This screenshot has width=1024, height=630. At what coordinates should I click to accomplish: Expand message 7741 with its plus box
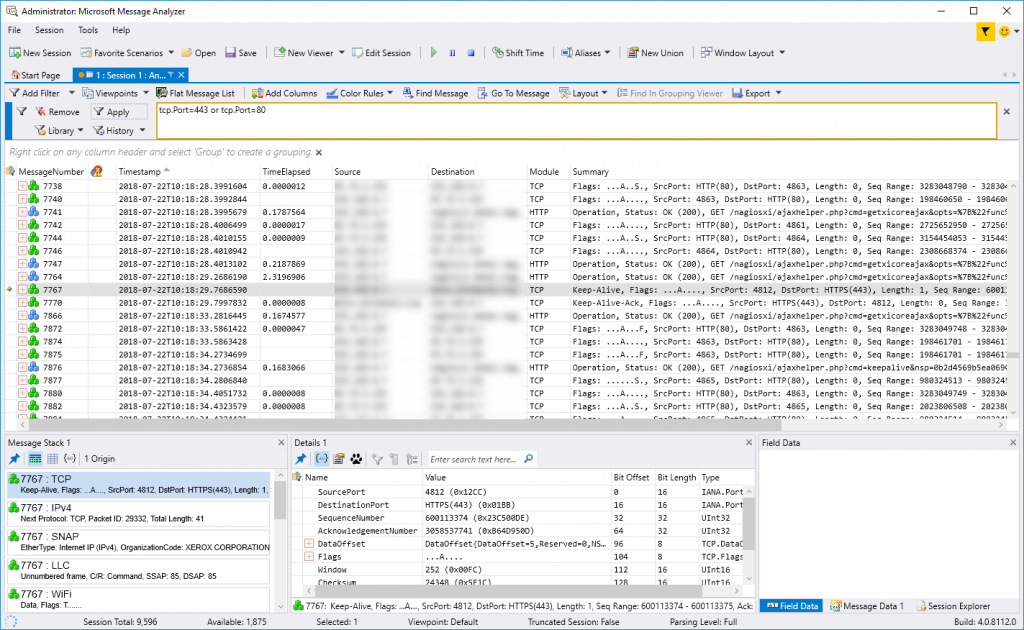tap(22, 212)
